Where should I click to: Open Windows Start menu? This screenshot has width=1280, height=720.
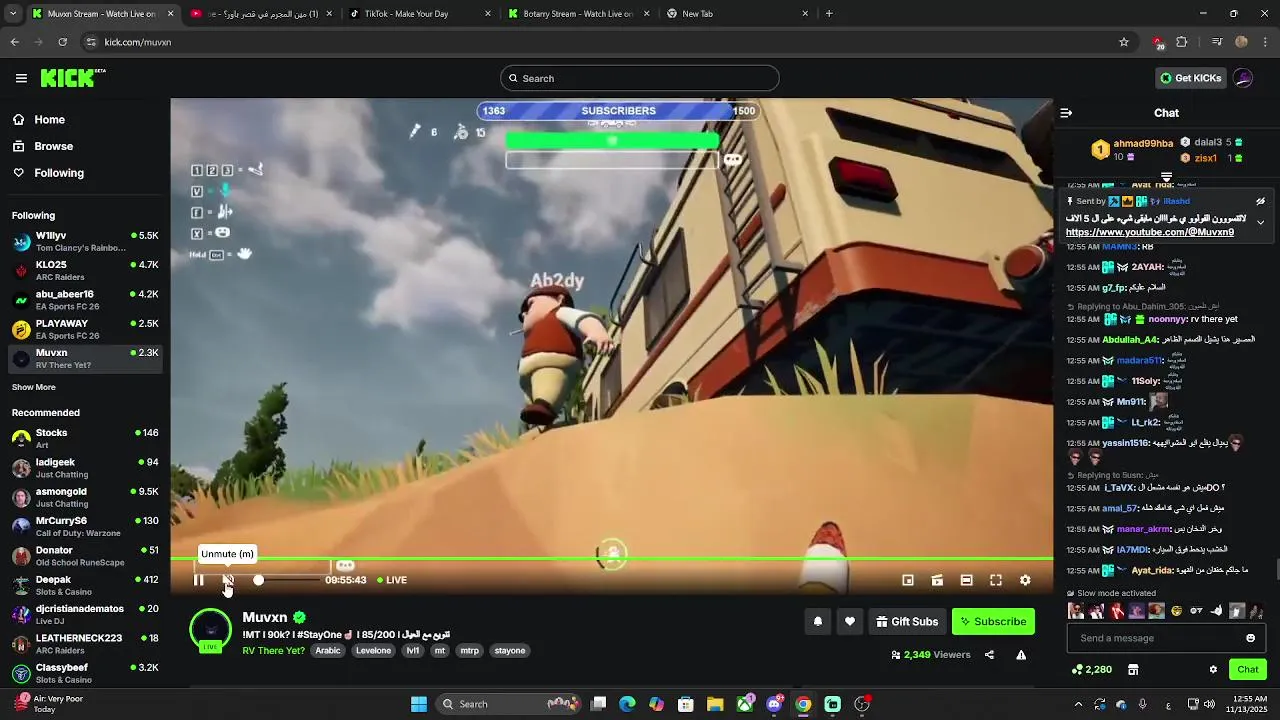[x=418, y=704]
